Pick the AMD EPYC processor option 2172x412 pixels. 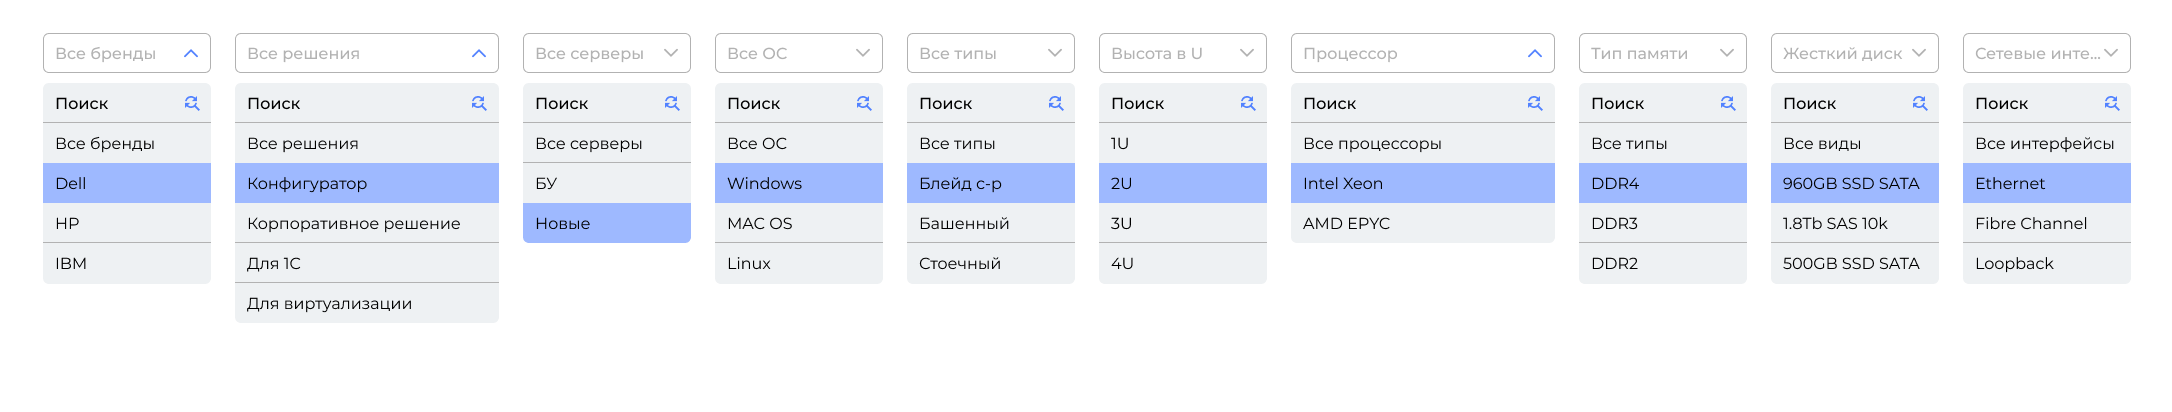click(x=1422, y=223)
